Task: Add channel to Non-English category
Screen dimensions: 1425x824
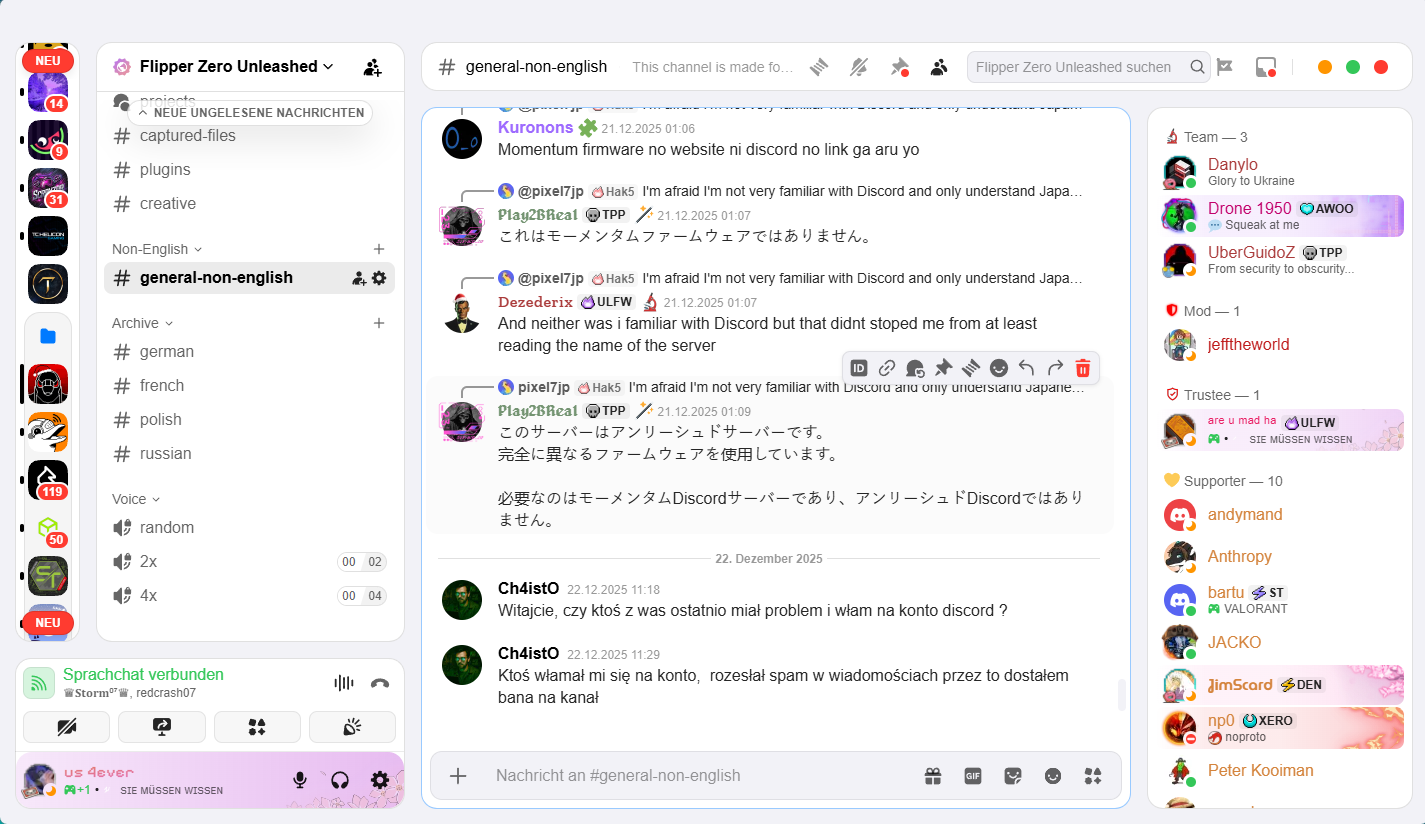Action: (379, 249)
